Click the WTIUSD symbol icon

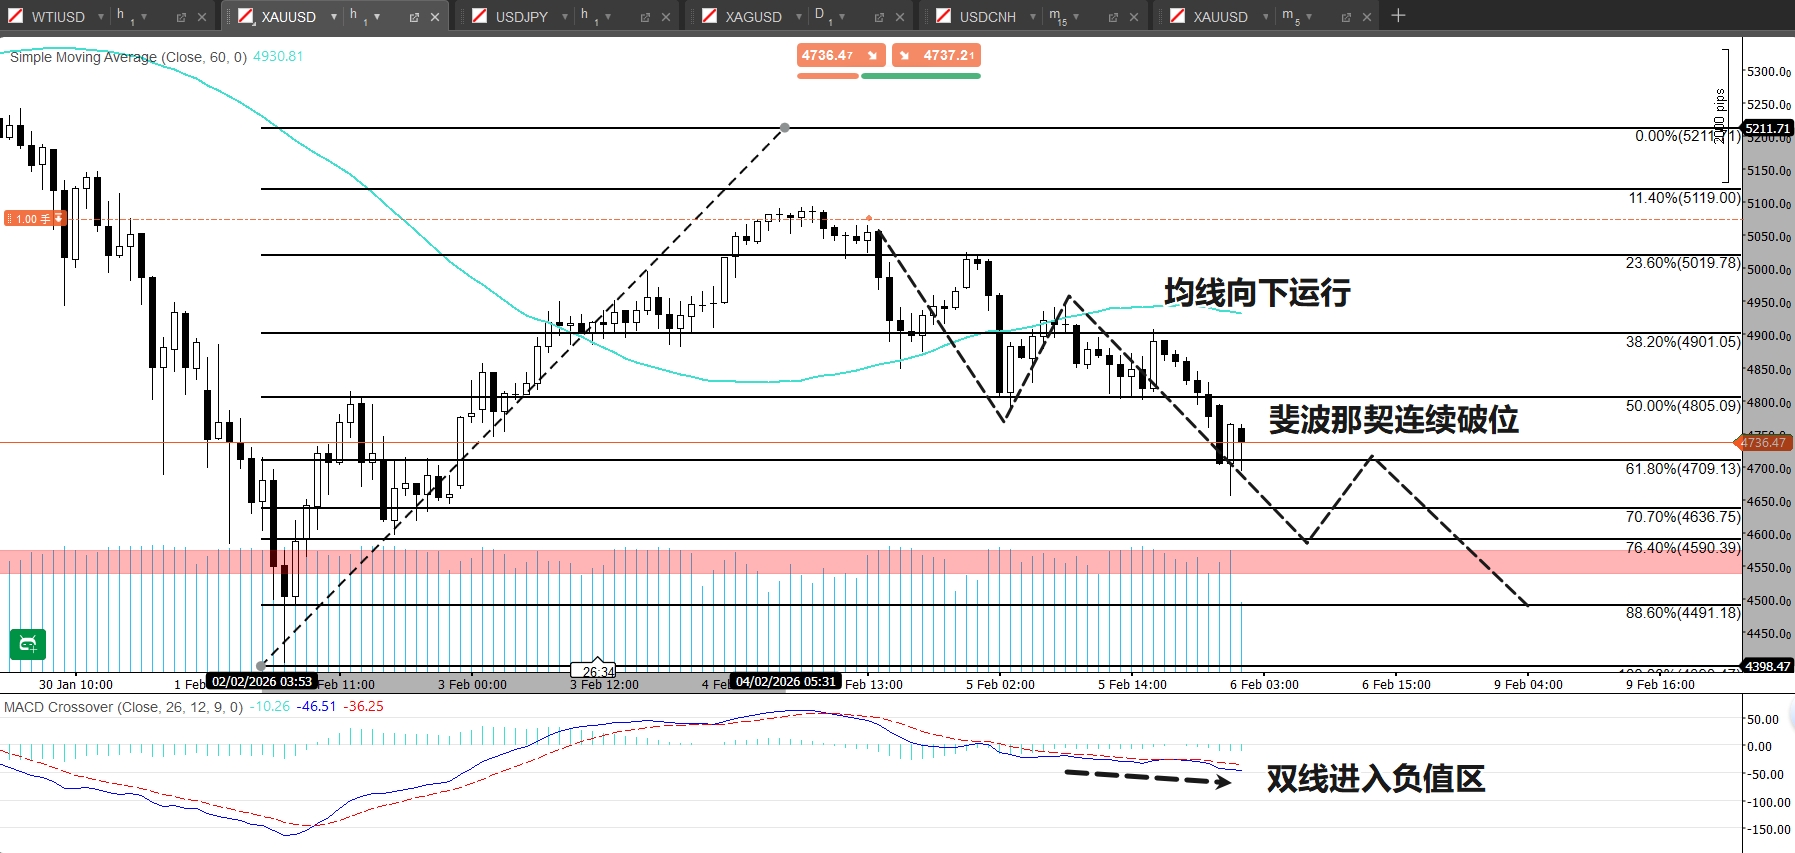15,16
